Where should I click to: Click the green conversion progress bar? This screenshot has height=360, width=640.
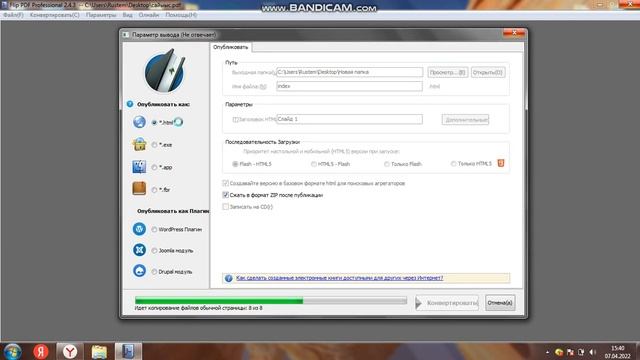point(271,301)
